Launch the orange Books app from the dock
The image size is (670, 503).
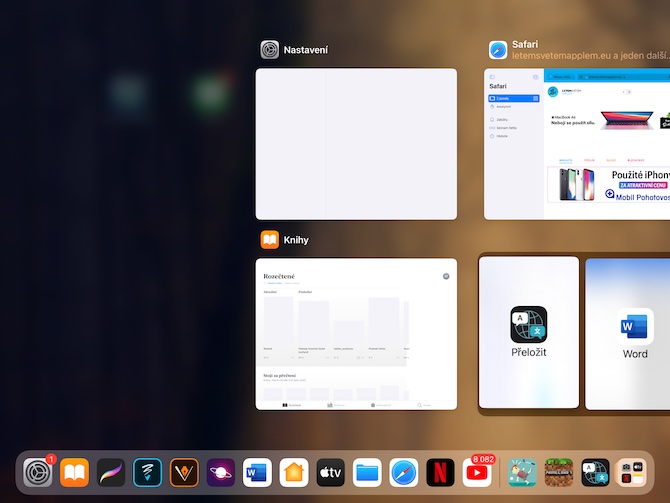[74, 473]
